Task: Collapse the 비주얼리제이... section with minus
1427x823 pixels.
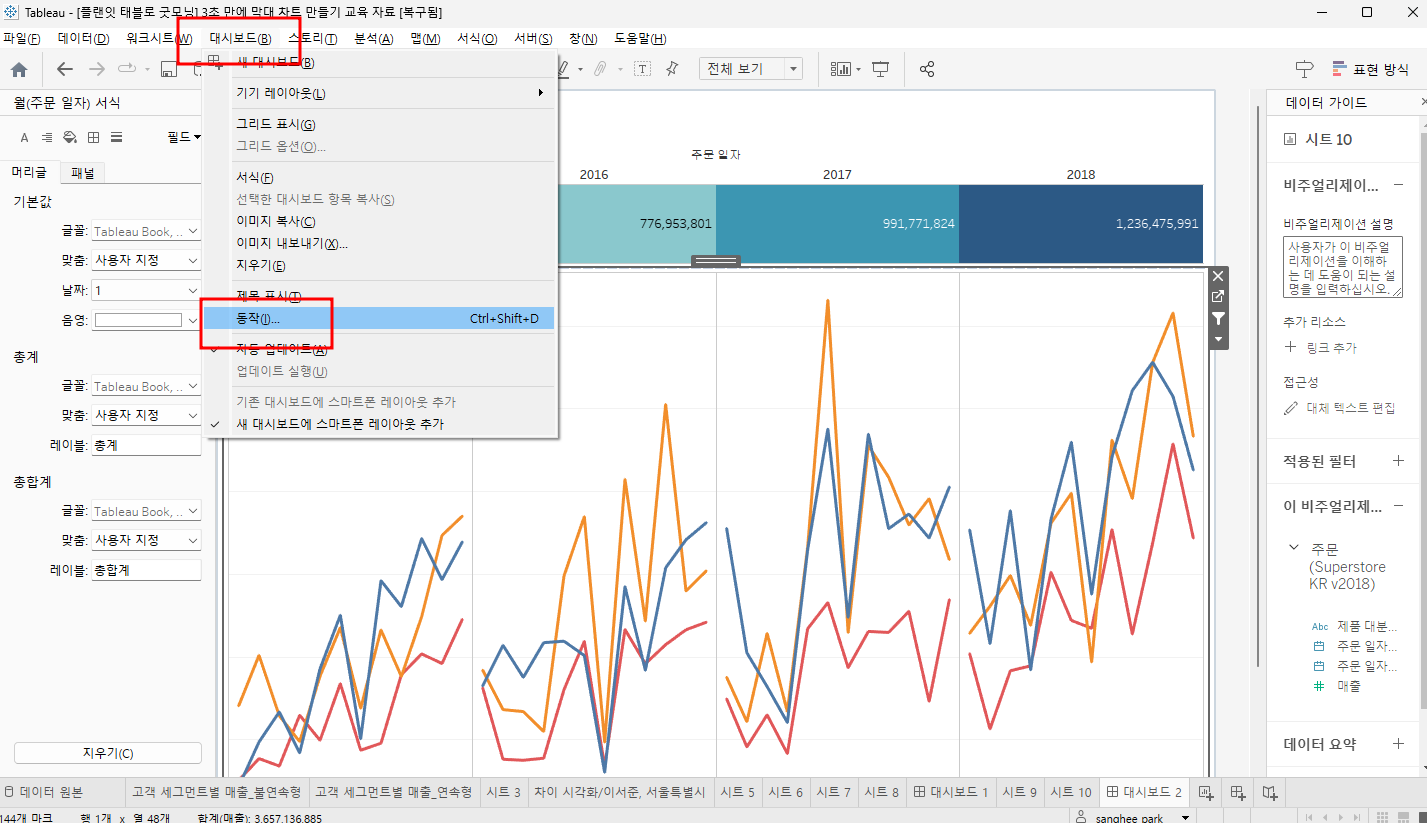Action: pos(1398,185)
